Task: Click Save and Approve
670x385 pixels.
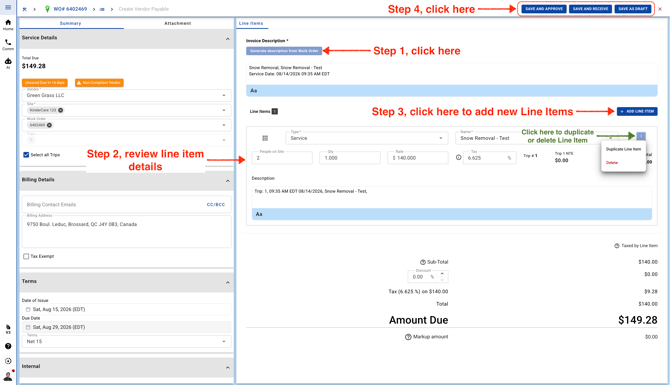Action: pos(544,9)
